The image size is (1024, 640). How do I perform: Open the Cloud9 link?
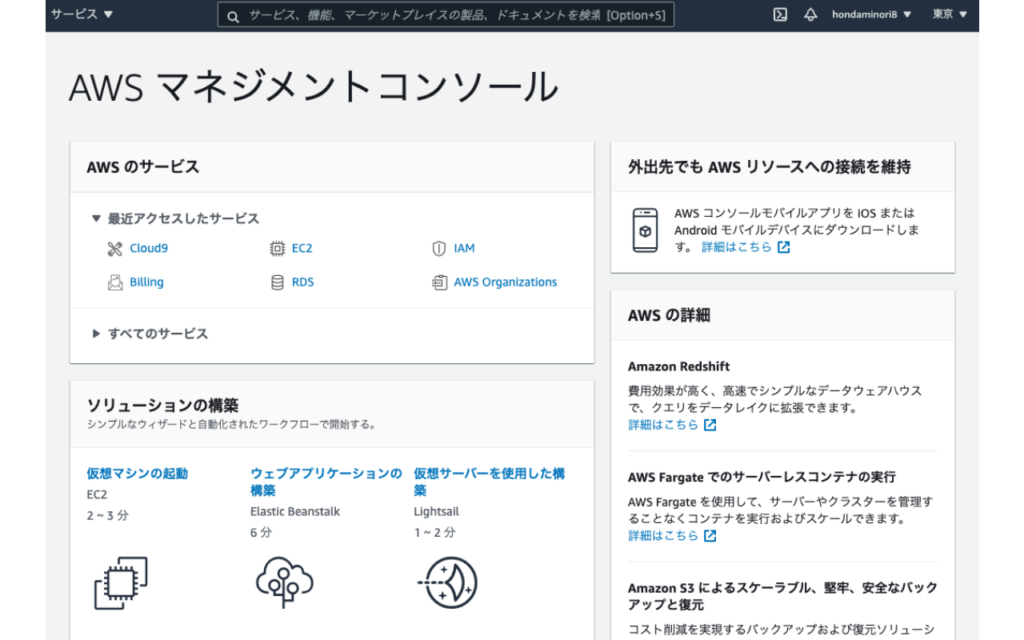click(x=148, y=248)
